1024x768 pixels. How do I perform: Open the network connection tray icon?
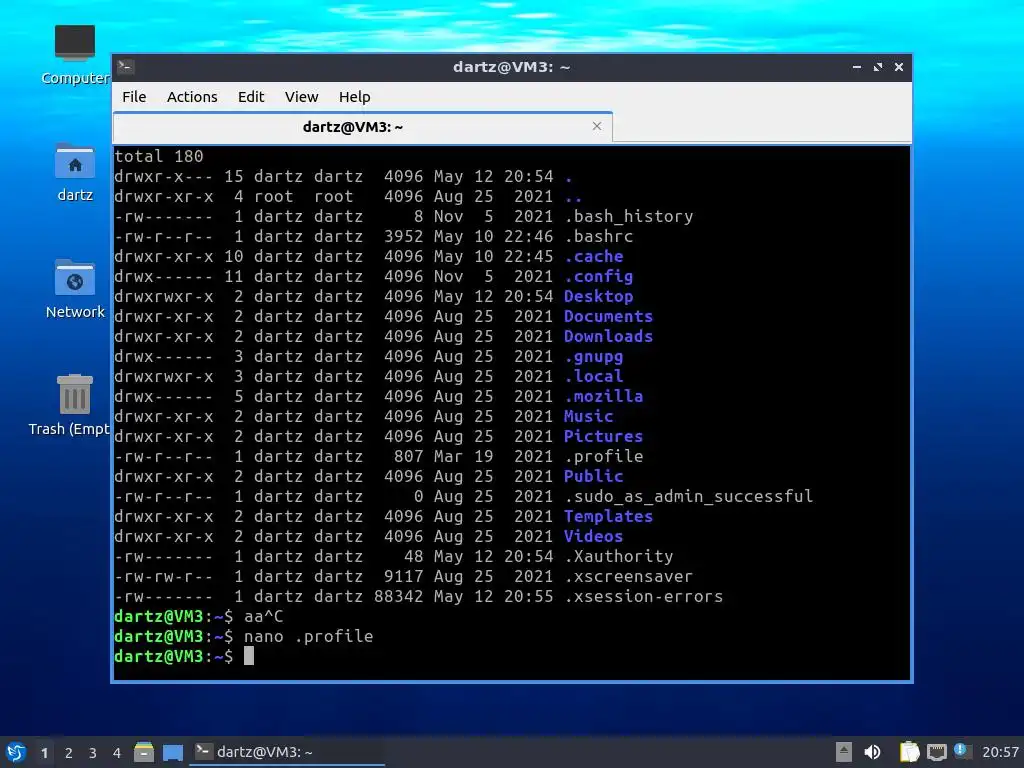pyautogui.click(x=936, y=752)
